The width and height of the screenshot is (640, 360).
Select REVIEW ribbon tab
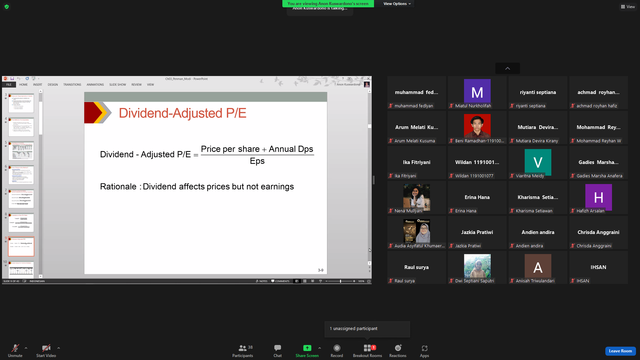tap(136, 84)
